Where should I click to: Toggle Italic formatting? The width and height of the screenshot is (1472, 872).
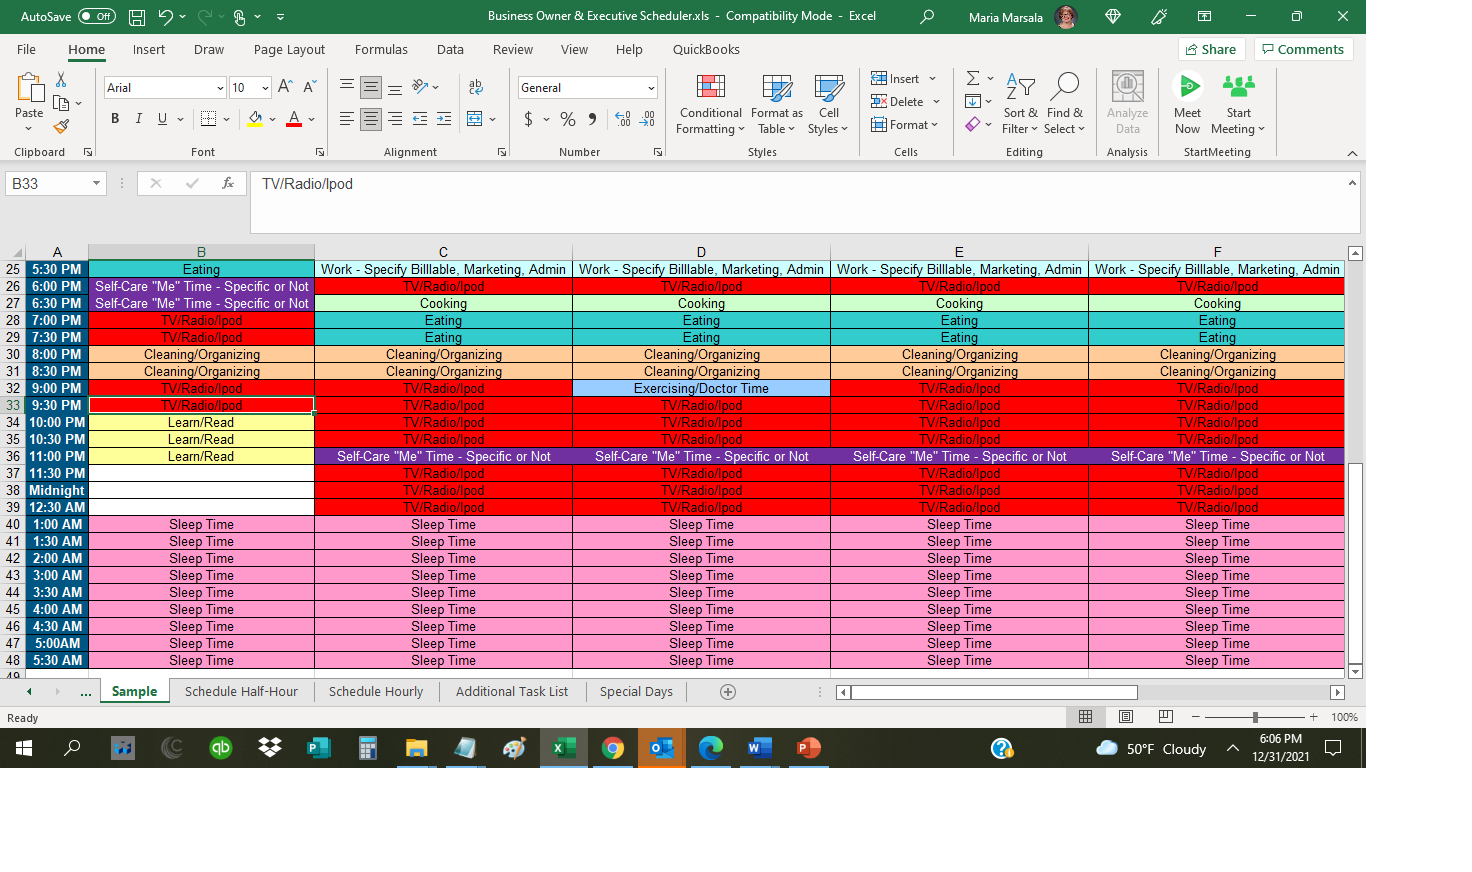click(x=139, y=119)
